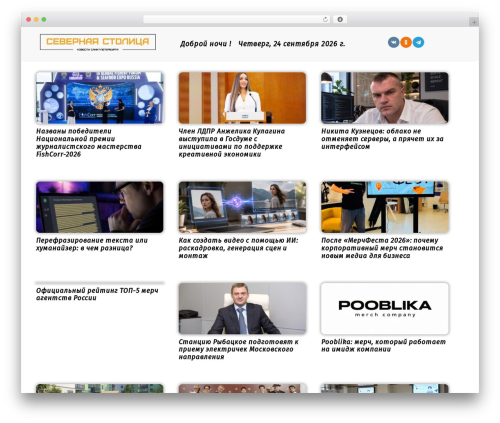Click the Северная Столица site logo
This screenshot has height=423, width=500.
click(98, 42)
